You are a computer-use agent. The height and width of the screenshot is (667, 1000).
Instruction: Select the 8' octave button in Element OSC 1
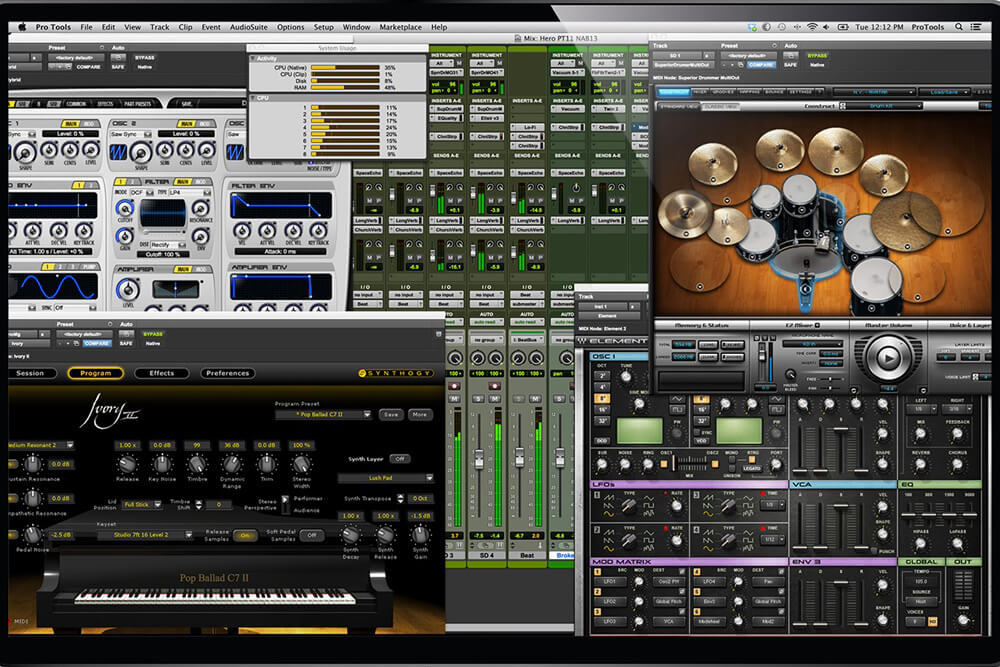[x=602, y=397]
